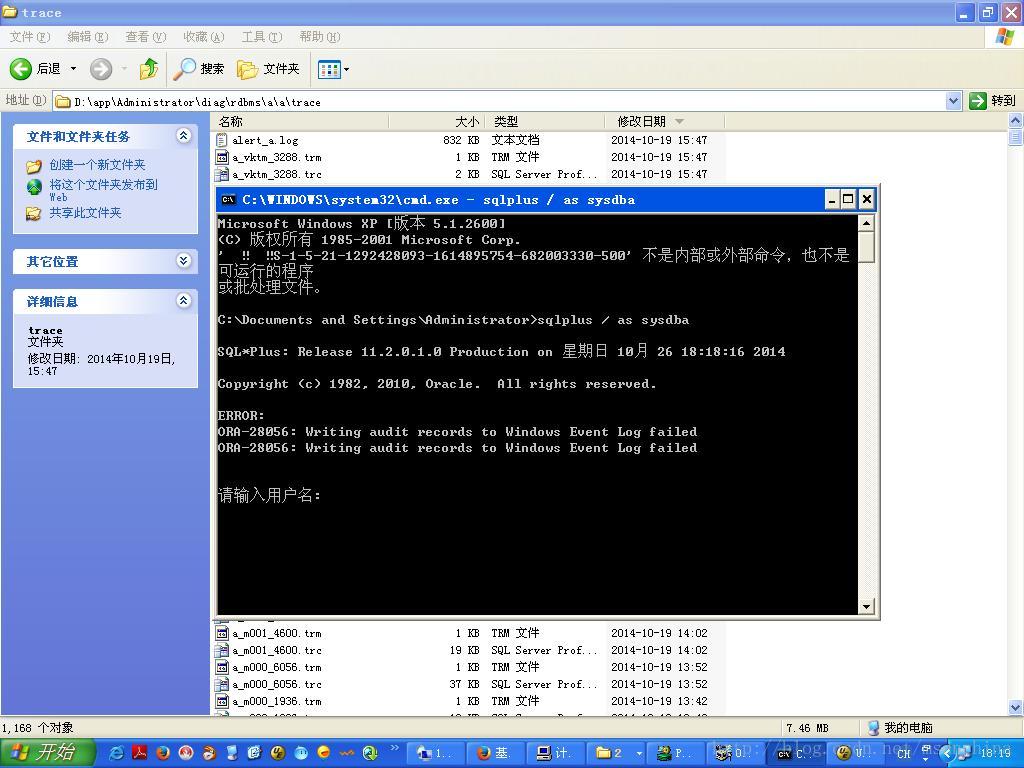Image resolution: width=1024 pixels, height=768 pixels.
Task: Sort by Name (名称) column header
Action: [x=301, y=121]
